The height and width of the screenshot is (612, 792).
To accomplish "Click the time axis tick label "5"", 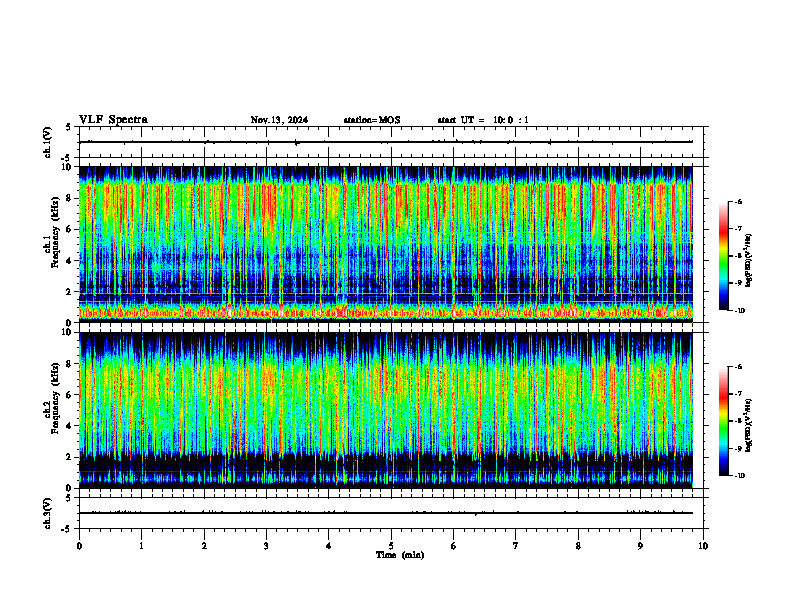I will (x=391, y=546).
